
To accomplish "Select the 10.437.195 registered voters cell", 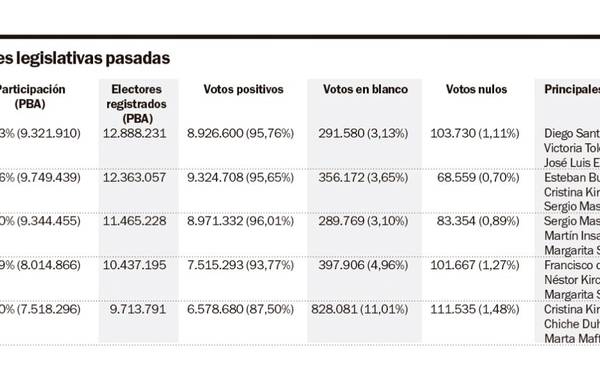I will [135, 265].
